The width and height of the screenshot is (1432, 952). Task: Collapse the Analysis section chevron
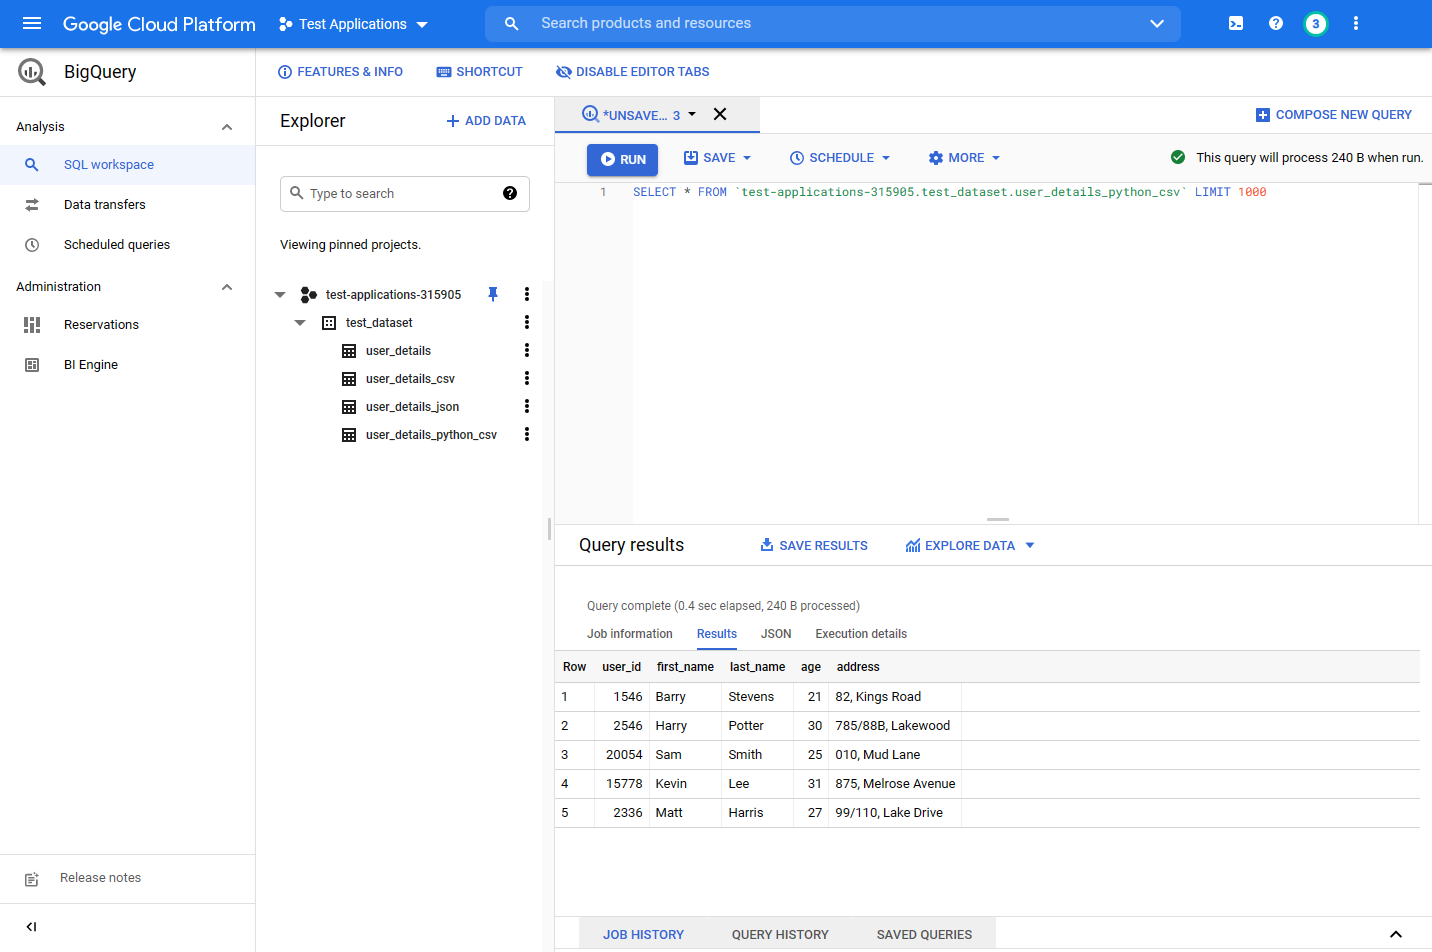pyautogui.click(x=227, y=127)
